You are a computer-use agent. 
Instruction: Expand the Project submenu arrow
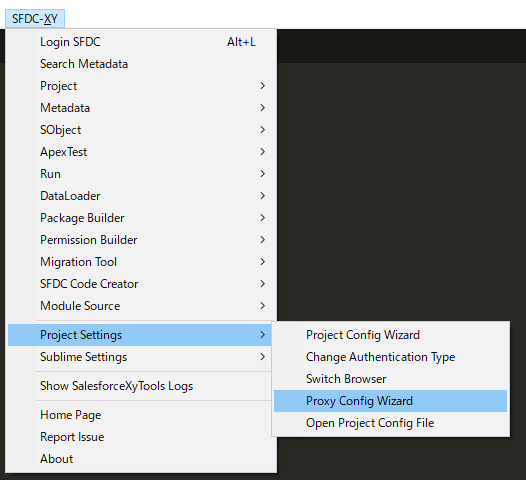tap(263, 86)
